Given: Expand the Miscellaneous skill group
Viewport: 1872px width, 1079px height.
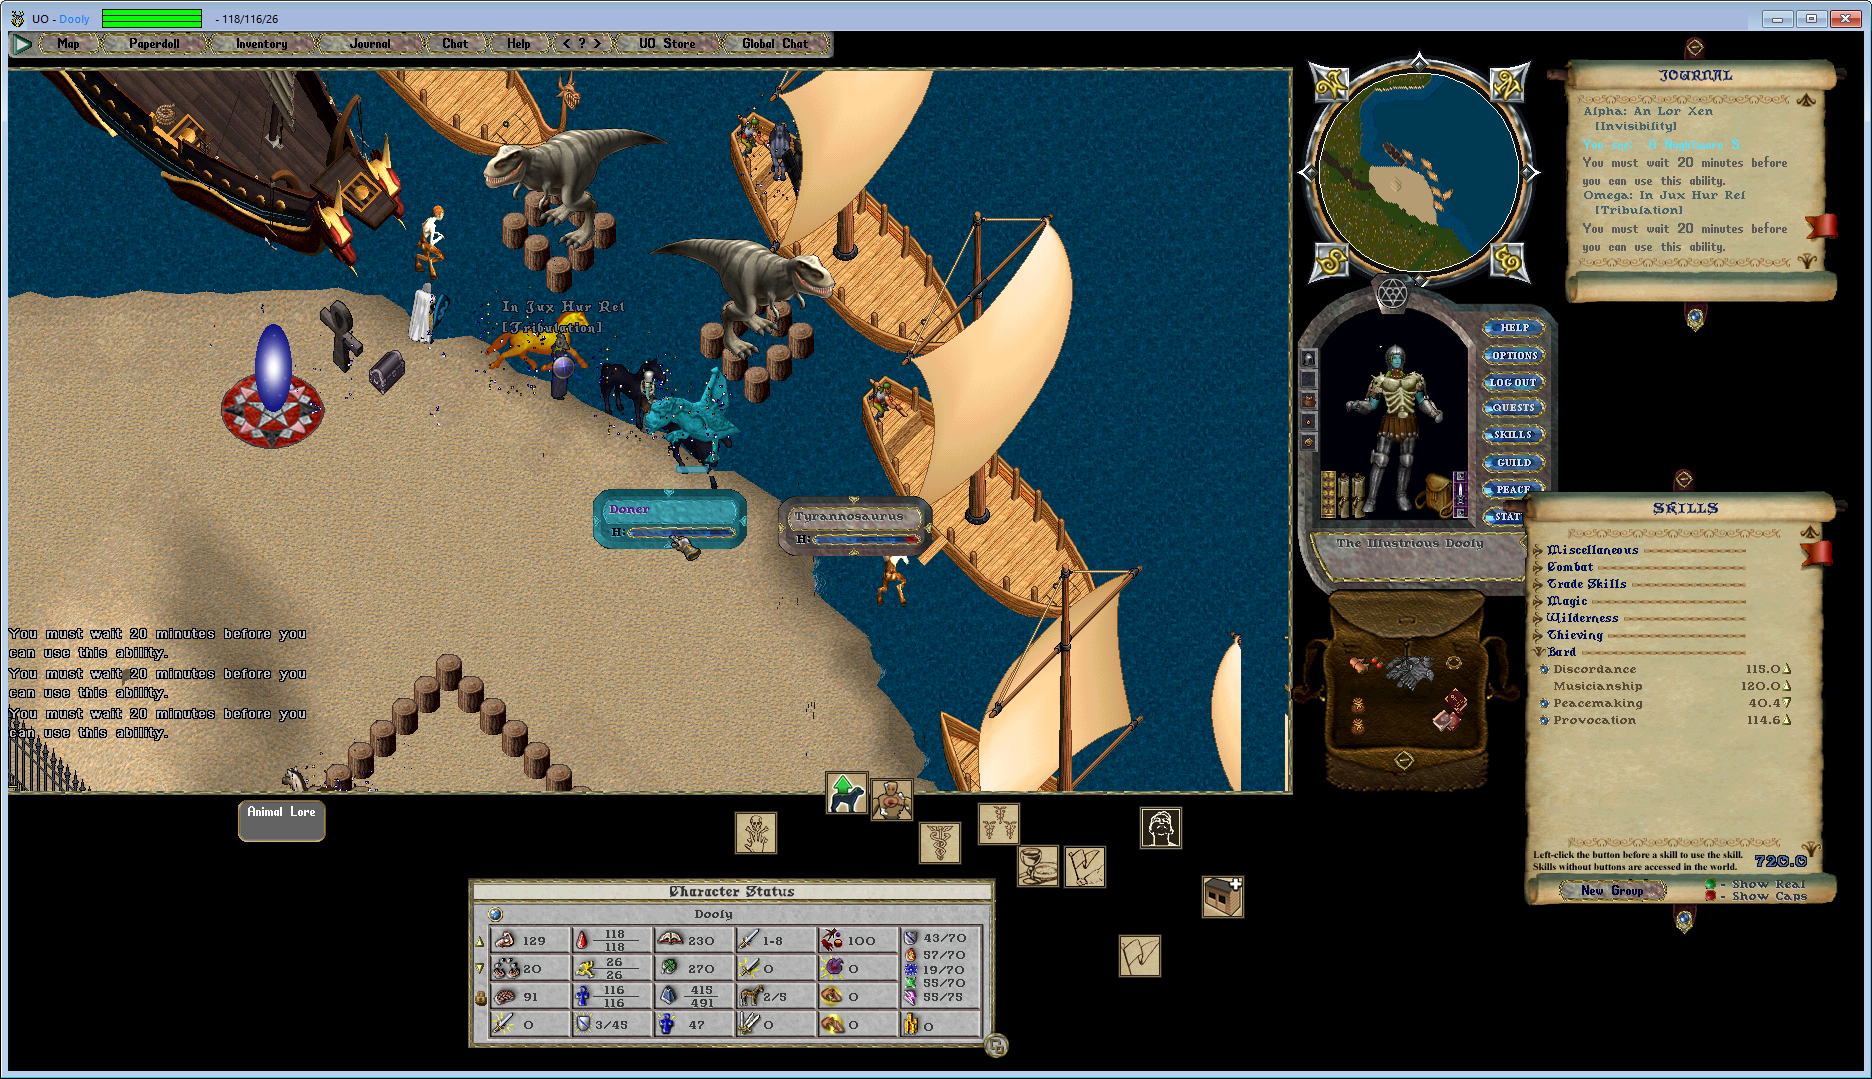Looking at the screenshot, I should [x=1539, y=550].
